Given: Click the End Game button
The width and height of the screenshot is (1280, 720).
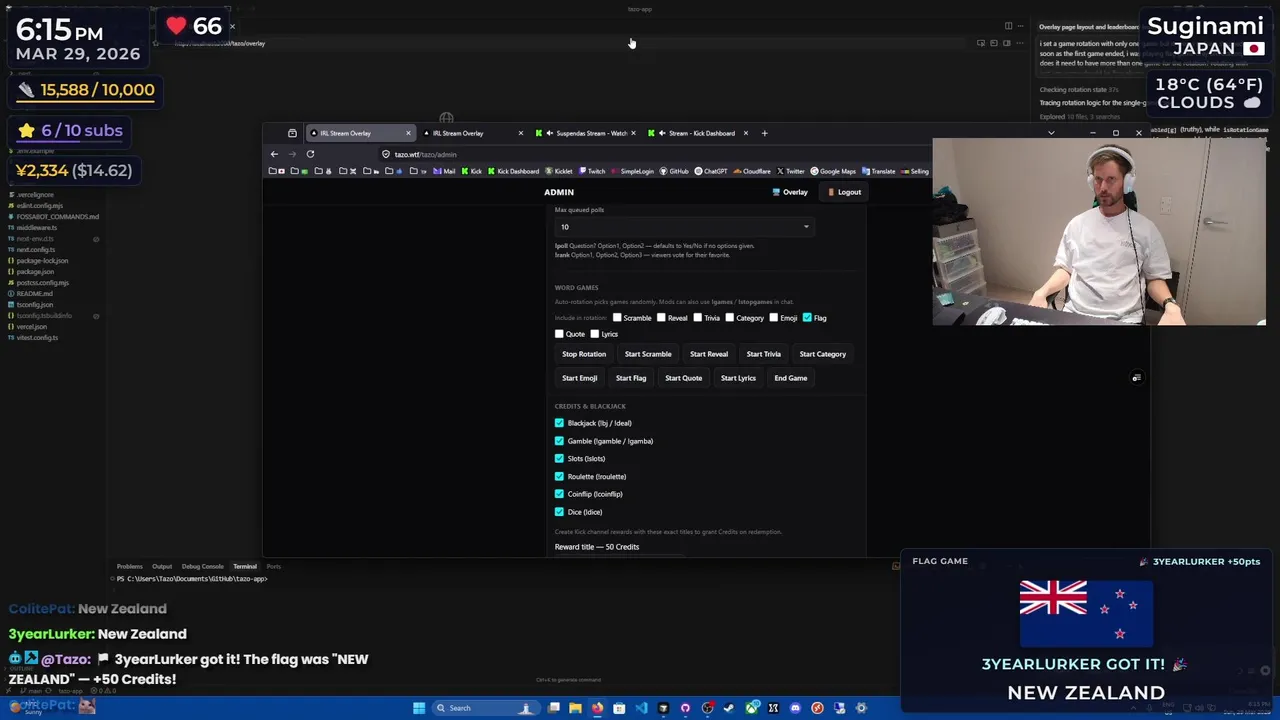Looking at the screenshot, I should pos(790,378).
